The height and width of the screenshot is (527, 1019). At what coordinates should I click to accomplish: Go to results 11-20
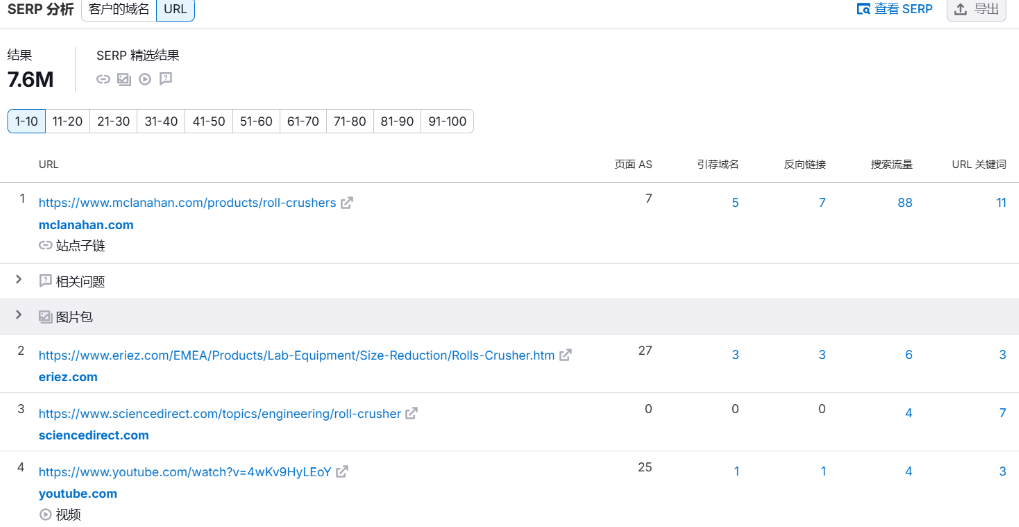click(68, 122)
